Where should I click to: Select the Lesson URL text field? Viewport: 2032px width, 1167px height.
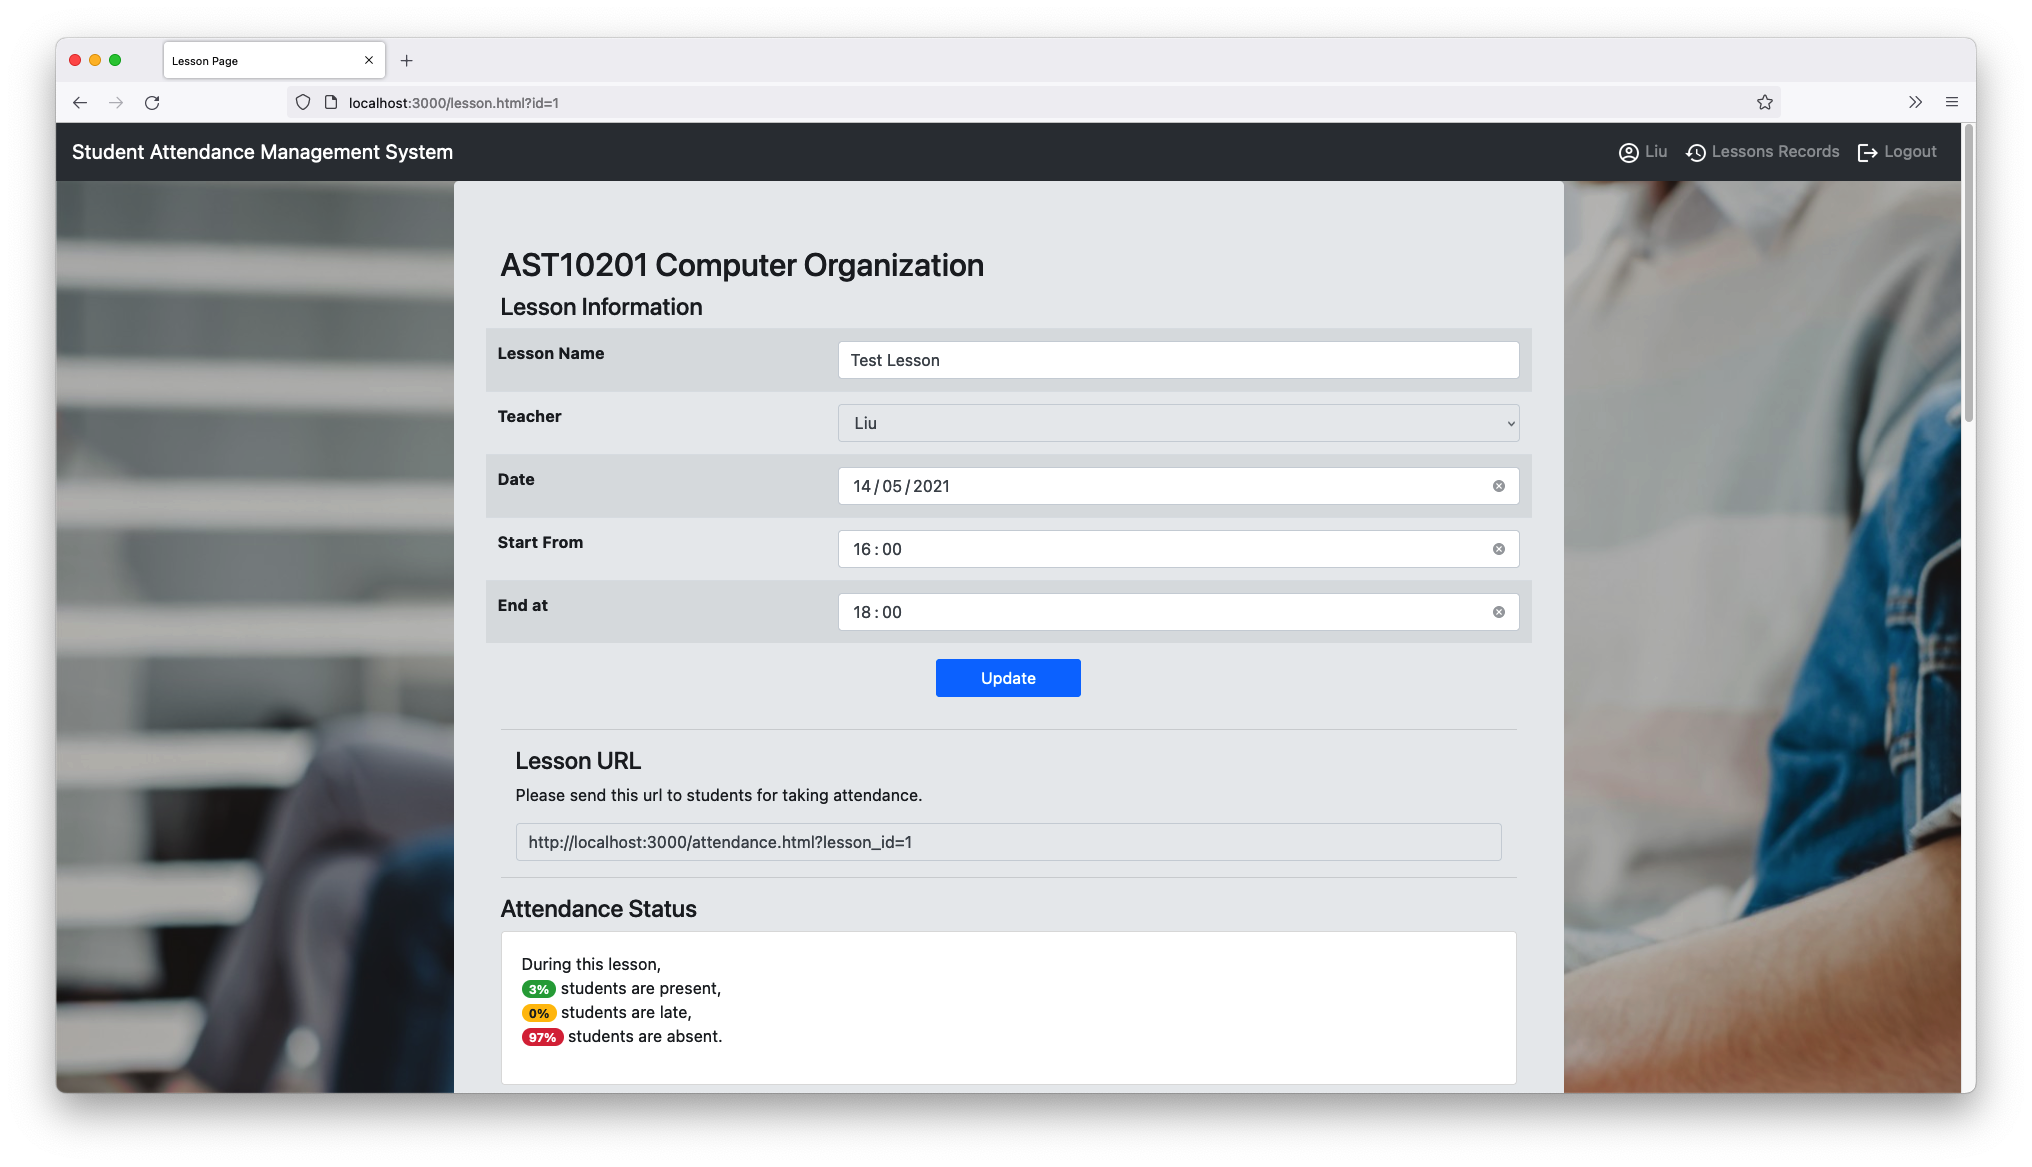pos(1008,842)
